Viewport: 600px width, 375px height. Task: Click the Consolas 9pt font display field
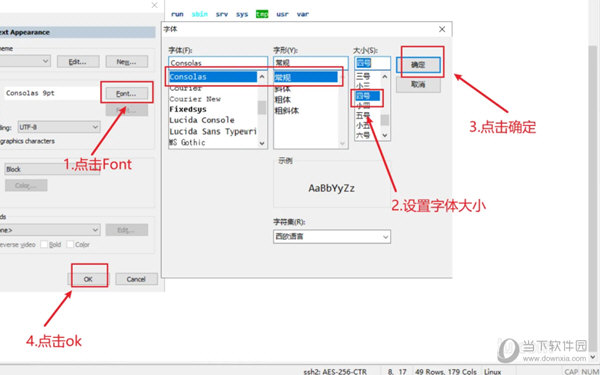(x=52, y=93)
